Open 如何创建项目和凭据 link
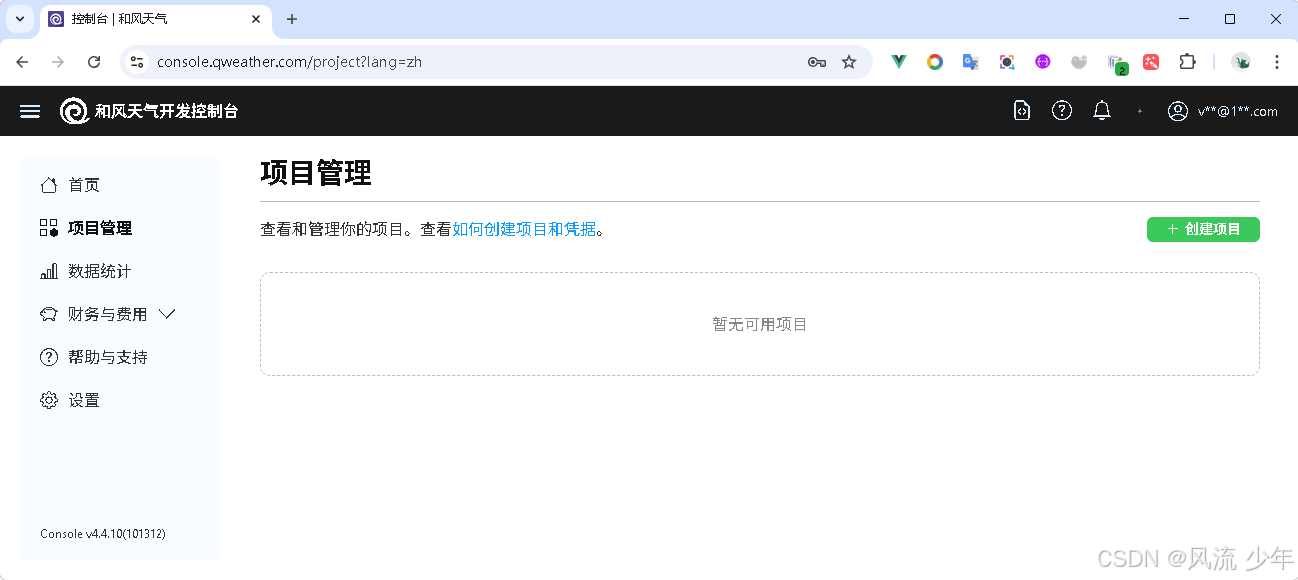Viewport: 1298px width, 580px height. coord(524,229)
